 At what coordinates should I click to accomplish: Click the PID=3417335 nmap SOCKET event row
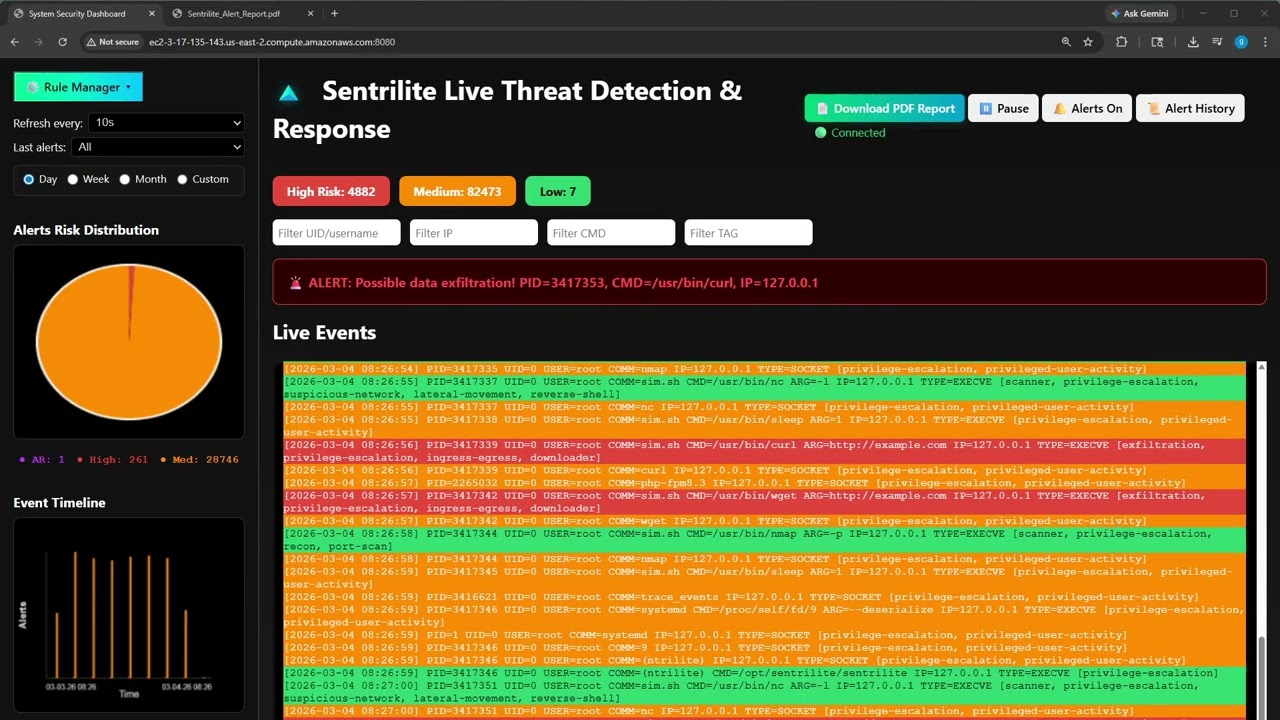[x=764, y=369]
